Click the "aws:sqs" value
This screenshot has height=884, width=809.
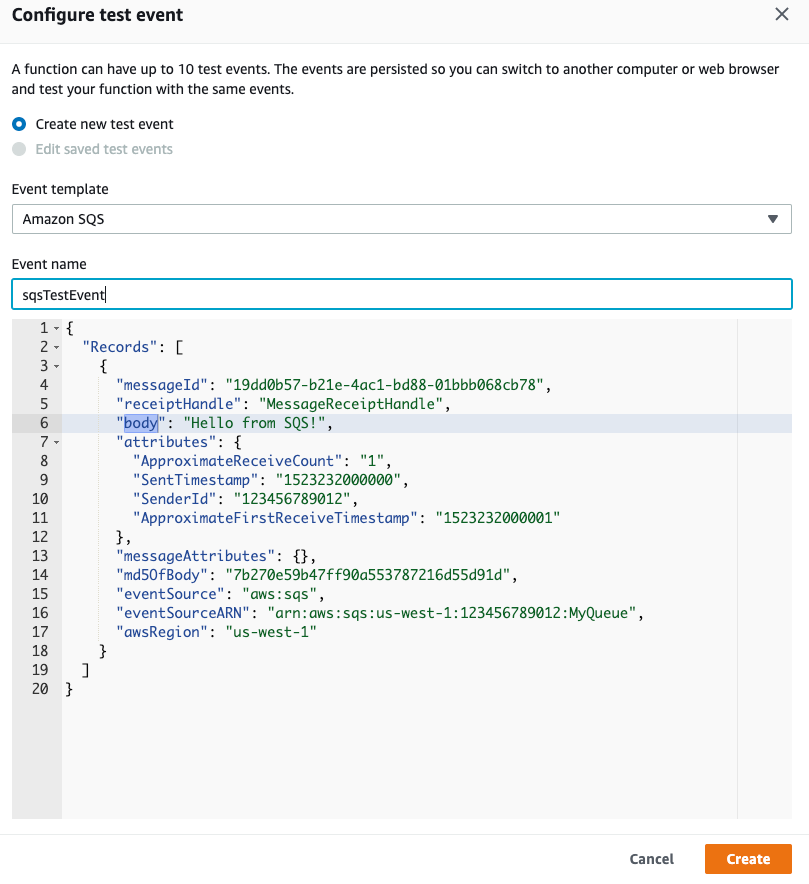click(280, 594)
